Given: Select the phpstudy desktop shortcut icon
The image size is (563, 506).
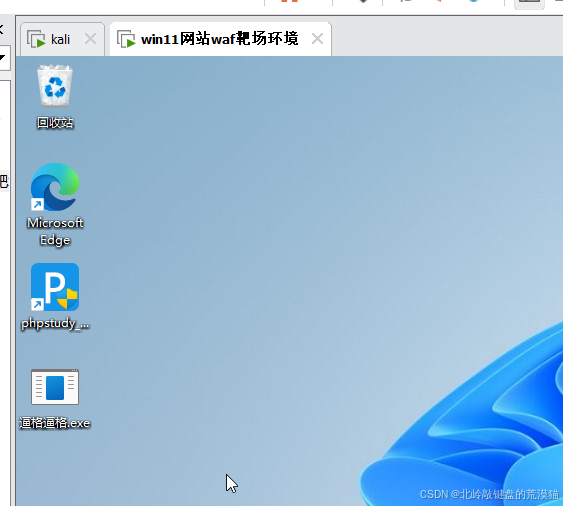Looking at the screenshot, I should (55, 287).
